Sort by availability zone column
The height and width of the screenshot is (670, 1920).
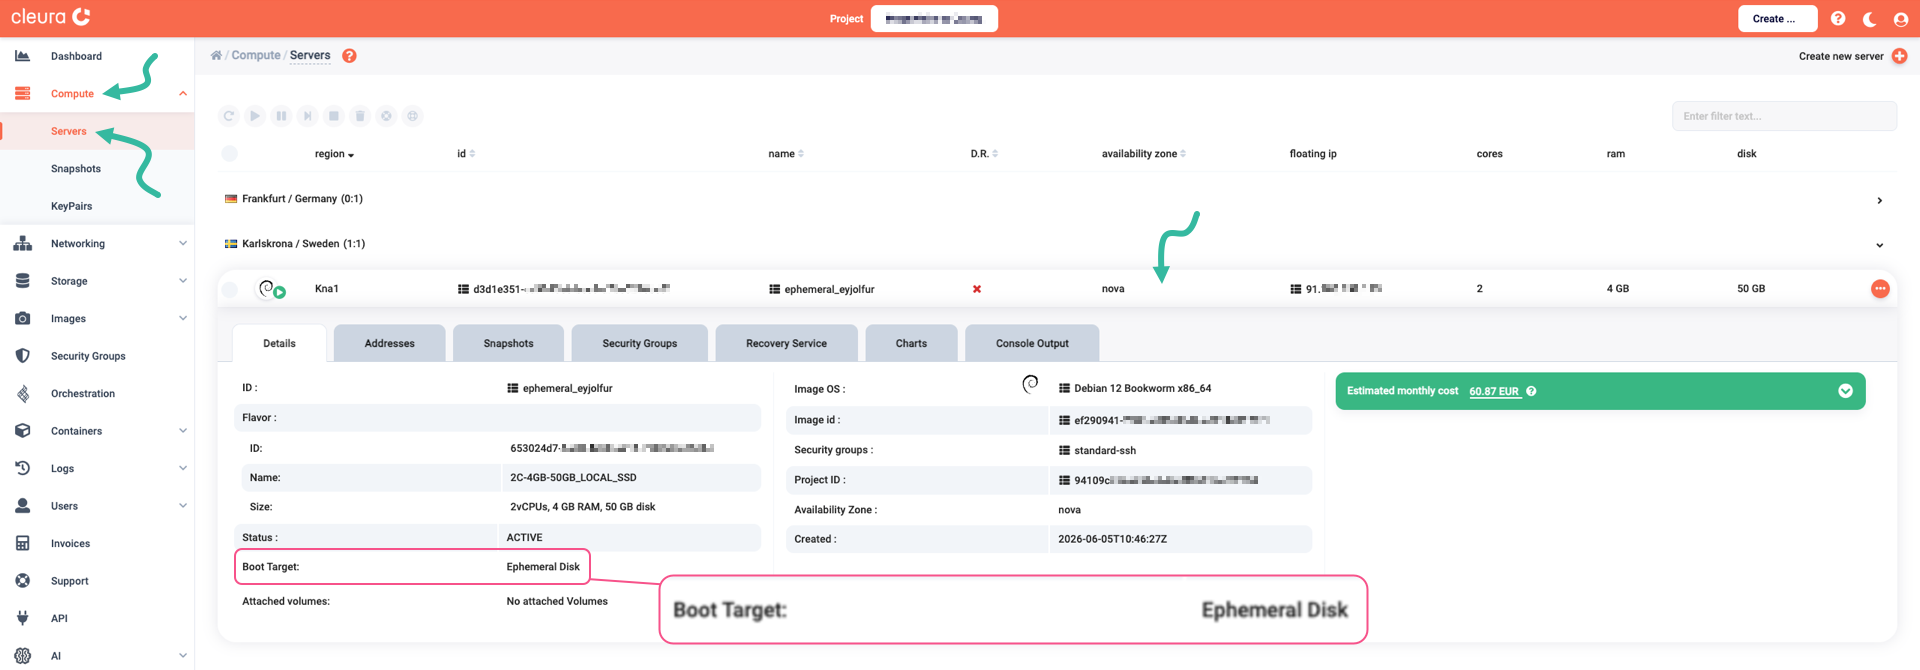[1144, 154]
